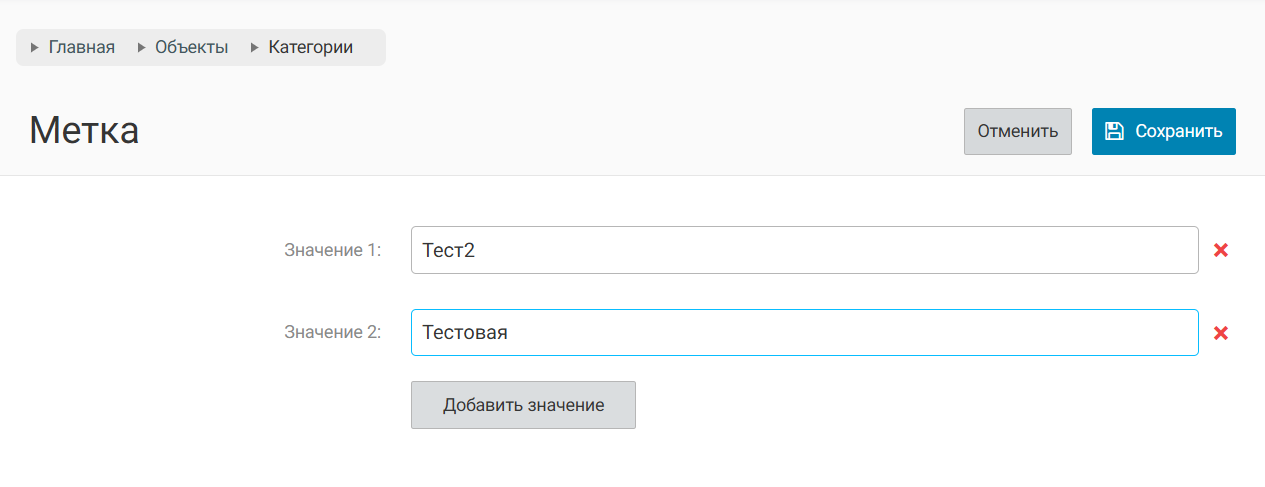Click the Значение 2: label
The image size is (1265, 487).
332,333
